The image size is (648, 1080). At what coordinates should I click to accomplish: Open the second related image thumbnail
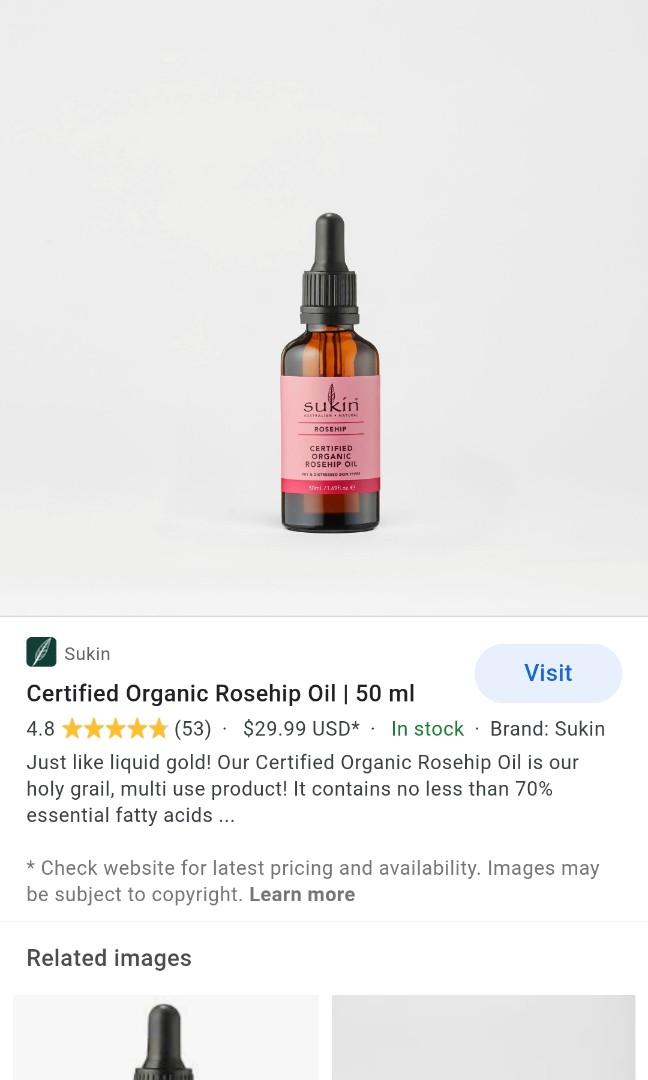pyautogui.click(x=483, y=1037)
